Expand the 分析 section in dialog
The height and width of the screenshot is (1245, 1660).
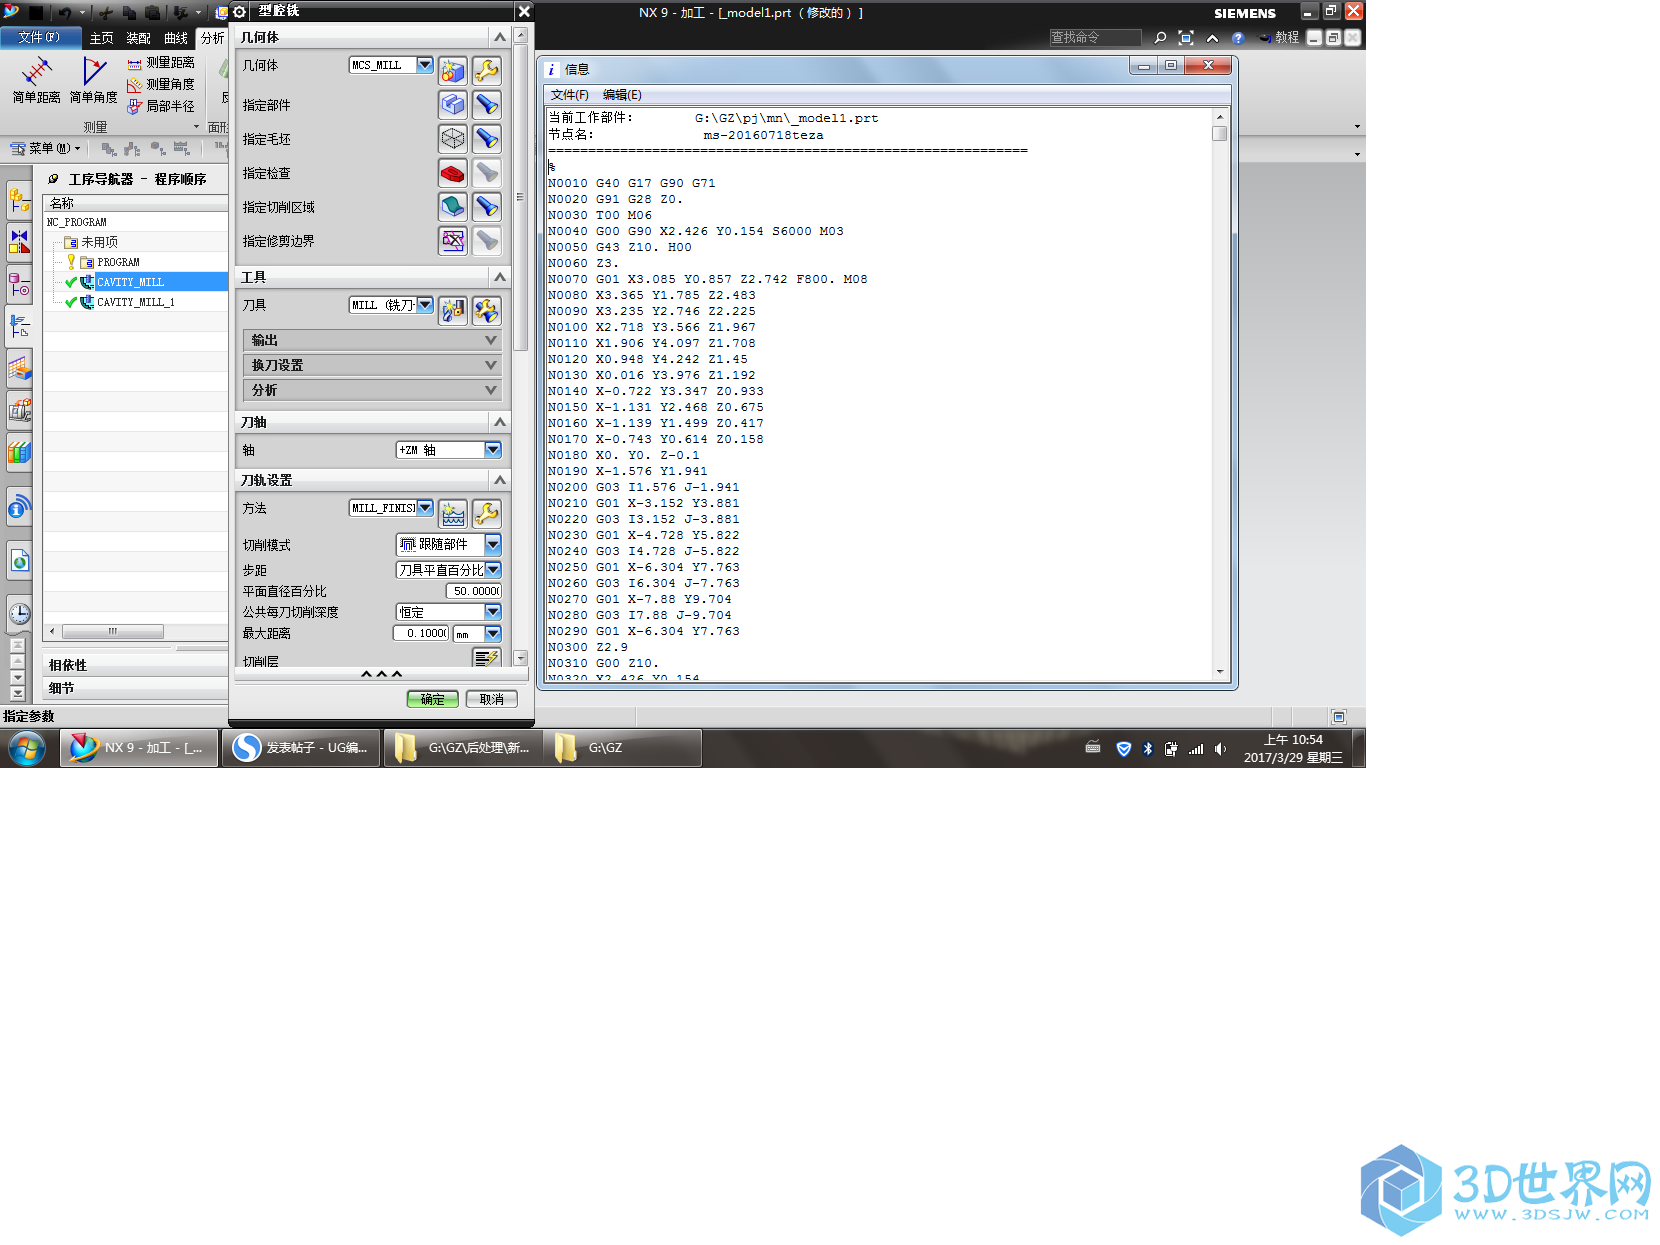click(372, 390)
